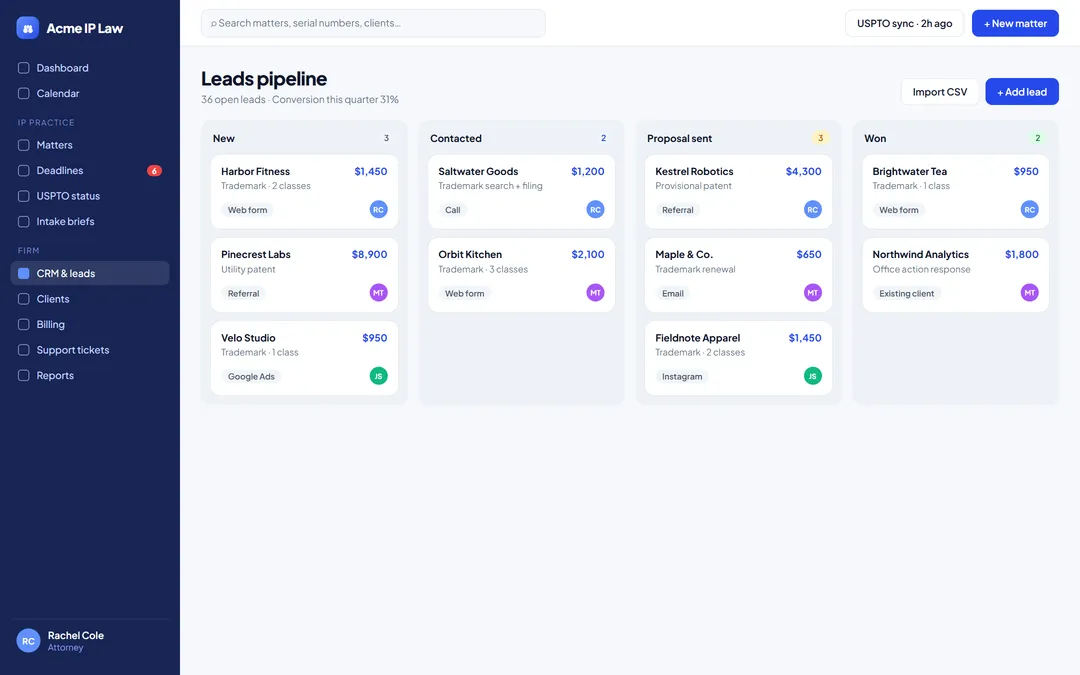
Task: Click the +New matter button
Action: (1015, 23)
